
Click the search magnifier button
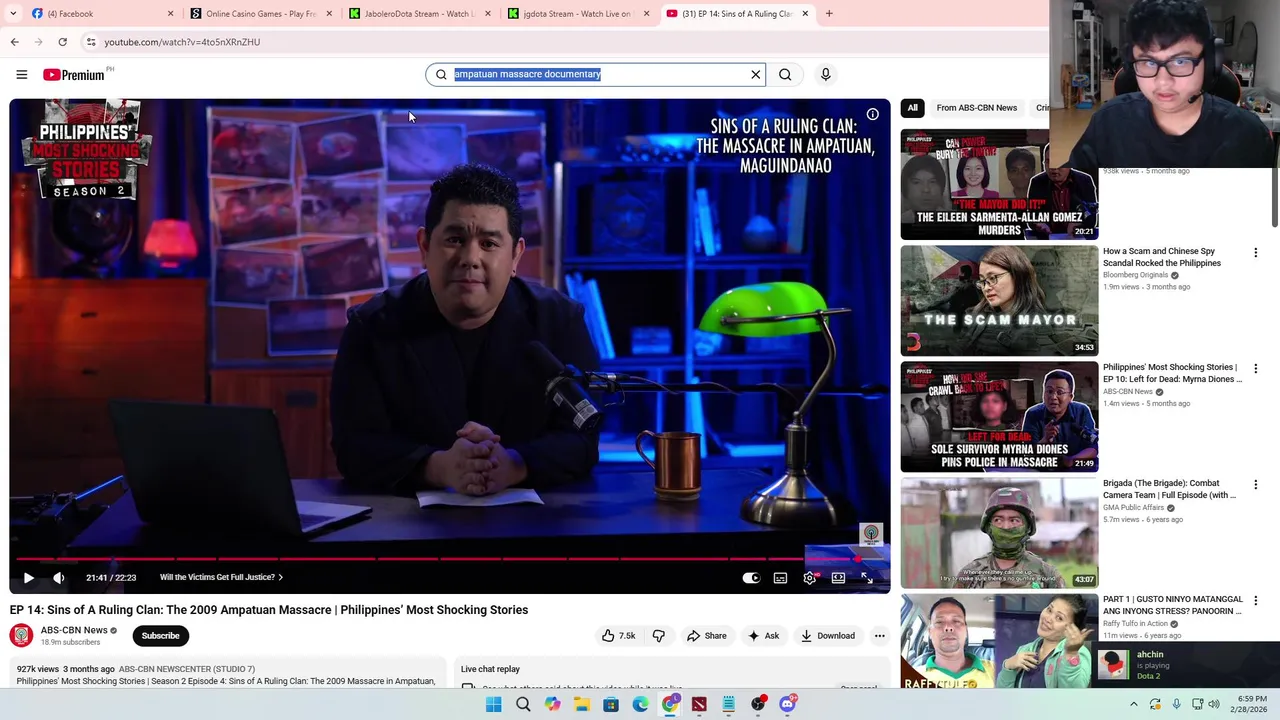click(785, 74)
